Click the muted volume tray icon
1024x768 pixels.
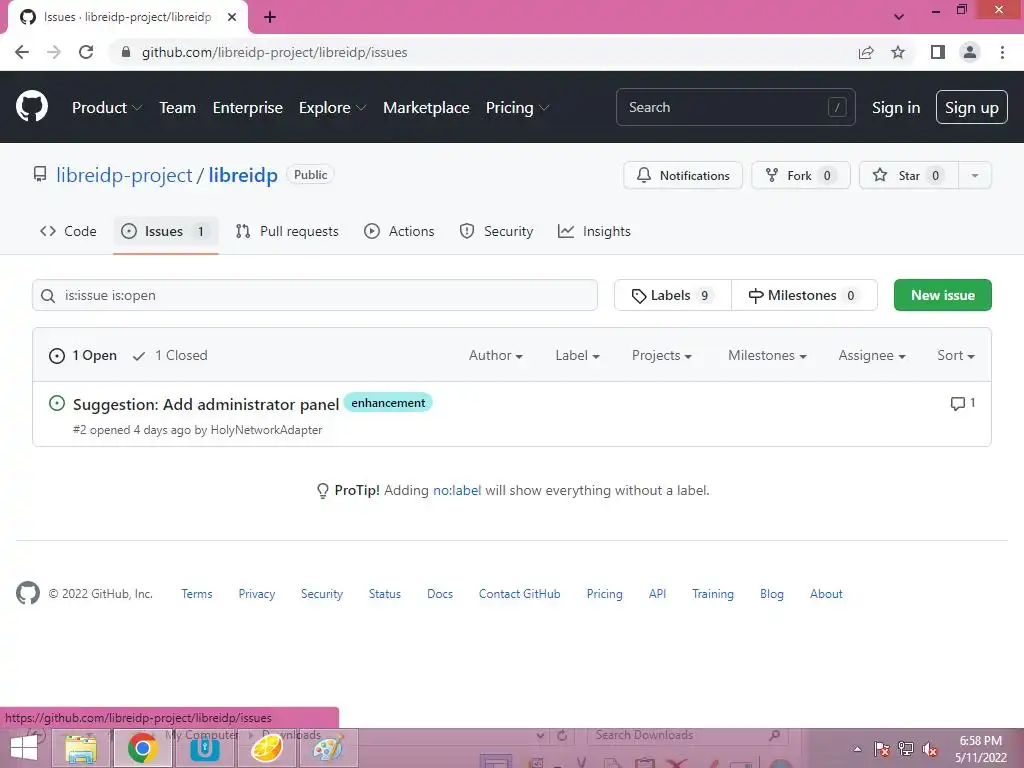click(x=930, y=750)
